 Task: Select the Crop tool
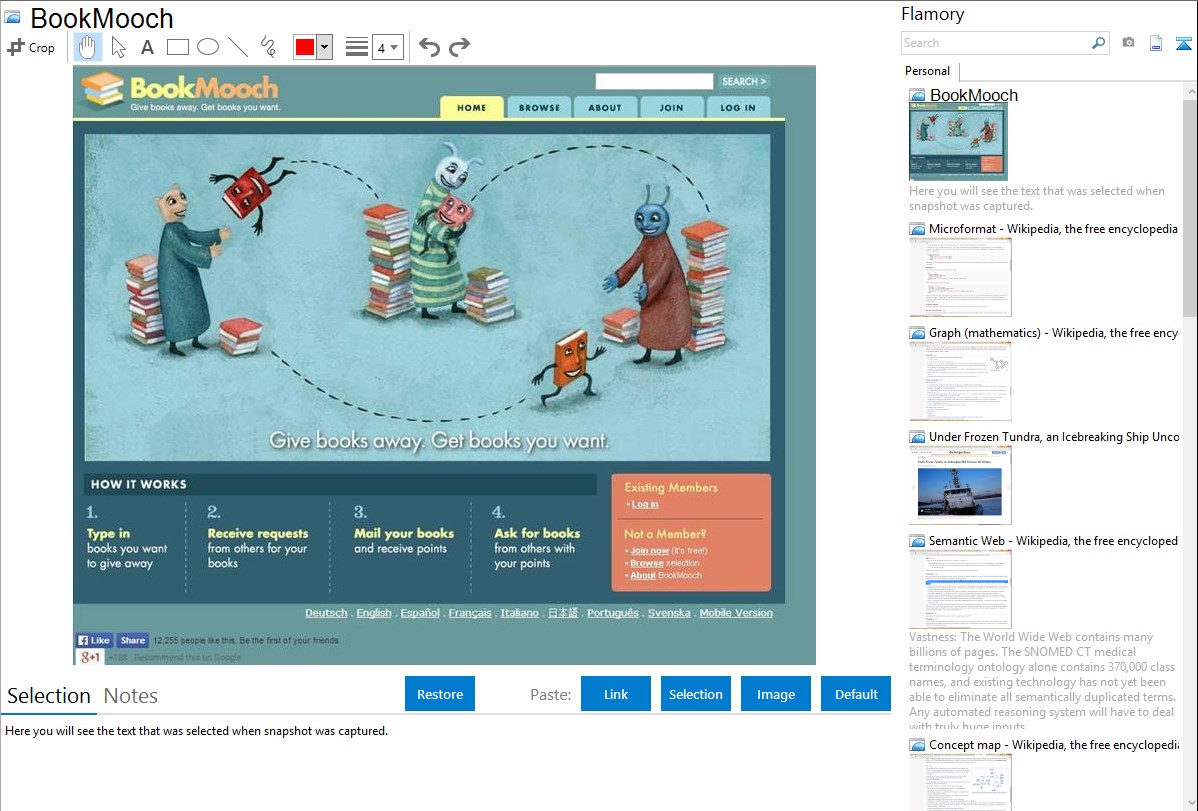(x=31, y=47)
